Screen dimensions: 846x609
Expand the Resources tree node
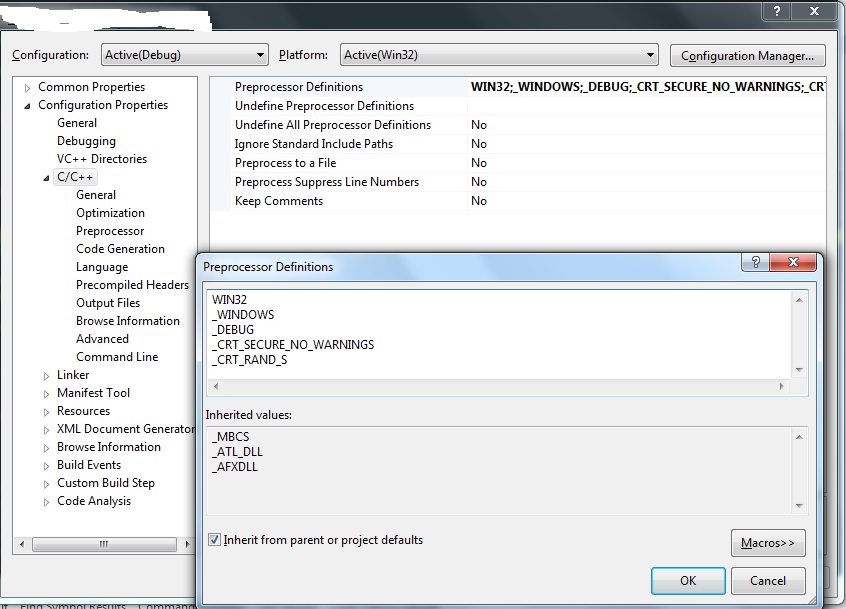coord(46,412)
